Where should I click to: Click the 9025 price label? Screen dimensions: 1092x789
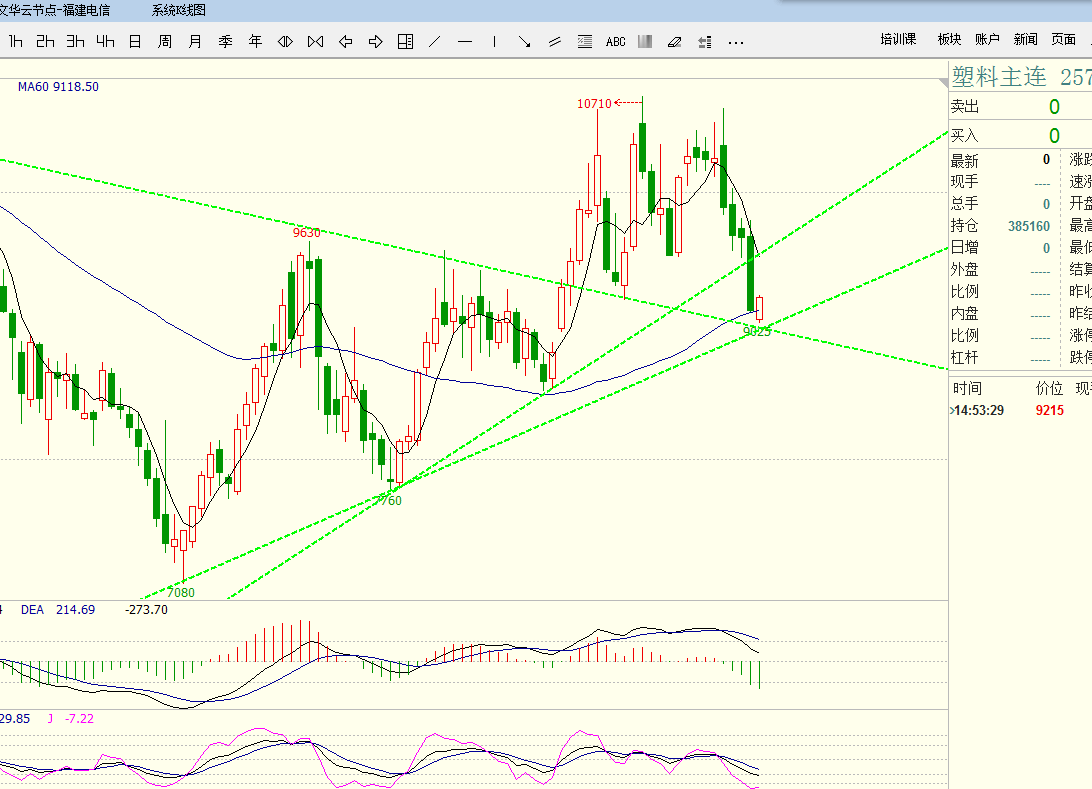(757, 331)
